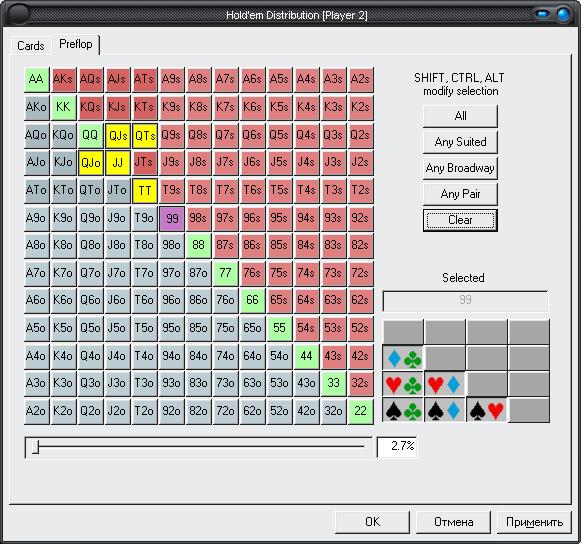Click the Clear button

[x=460, y=220]
